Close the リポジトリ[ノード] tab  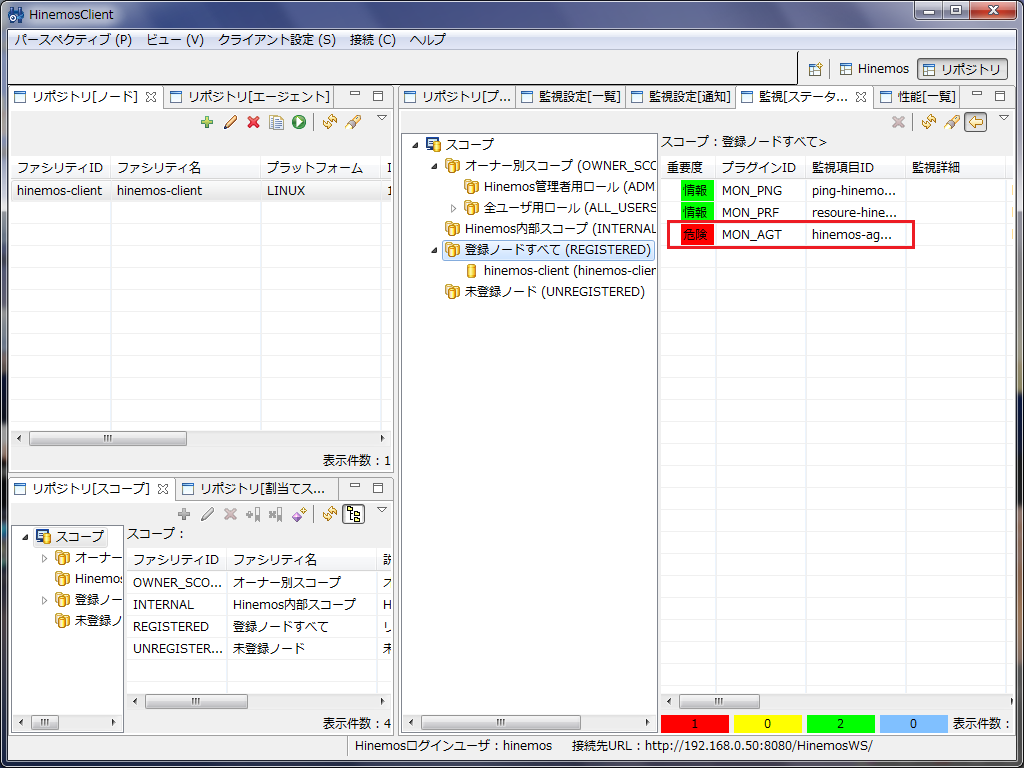(x=151, y=97)
